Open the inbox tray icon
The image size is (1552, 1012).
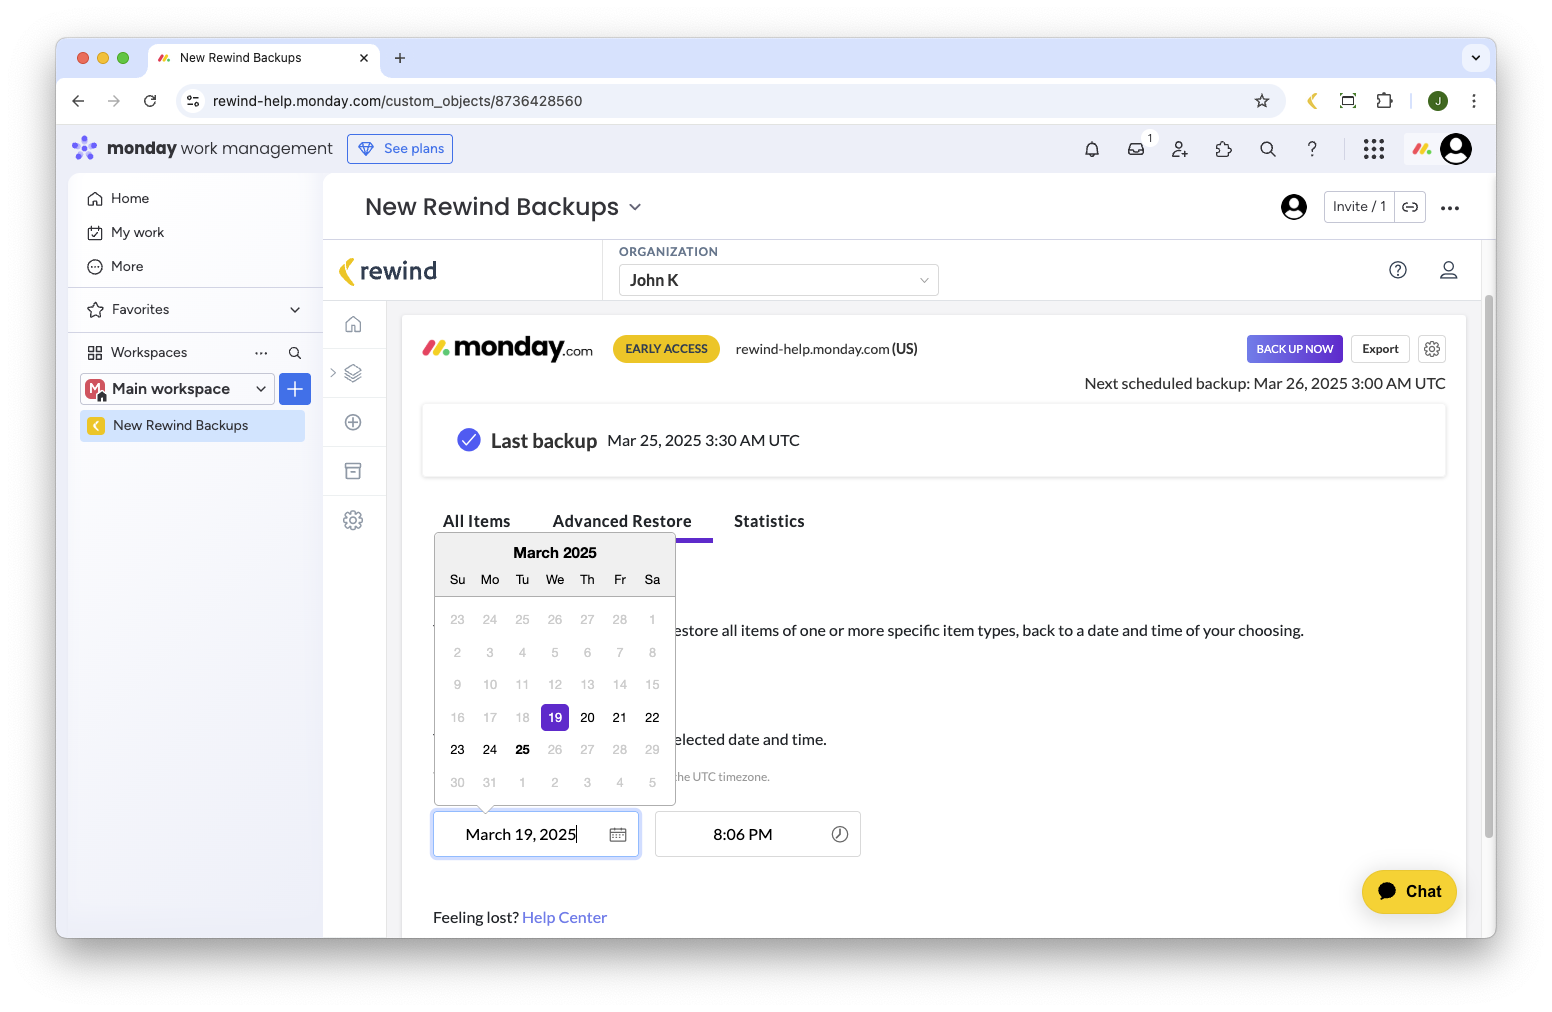pyautogui.click(x=1136, y=149)
